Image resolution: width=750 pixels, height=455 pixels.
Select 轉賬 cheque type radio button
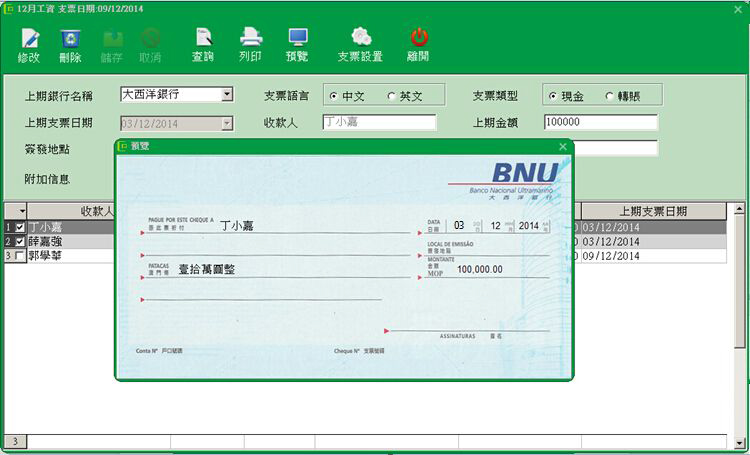[608, 97]
